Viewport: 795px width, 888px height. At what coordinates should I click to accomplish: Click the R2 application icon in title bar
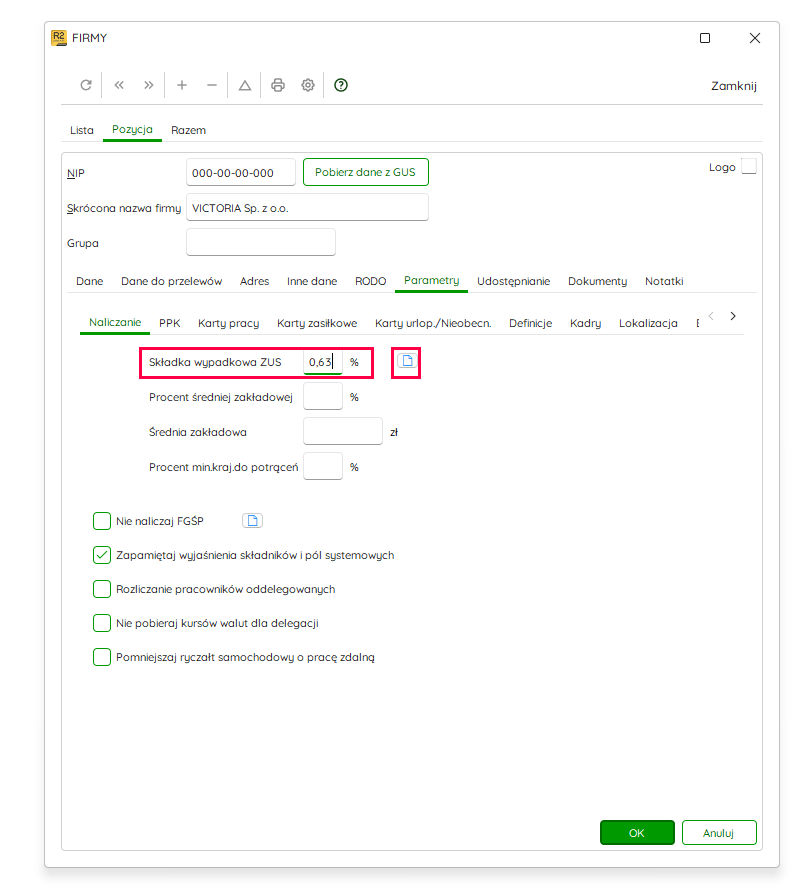click(x=59, y=38)
